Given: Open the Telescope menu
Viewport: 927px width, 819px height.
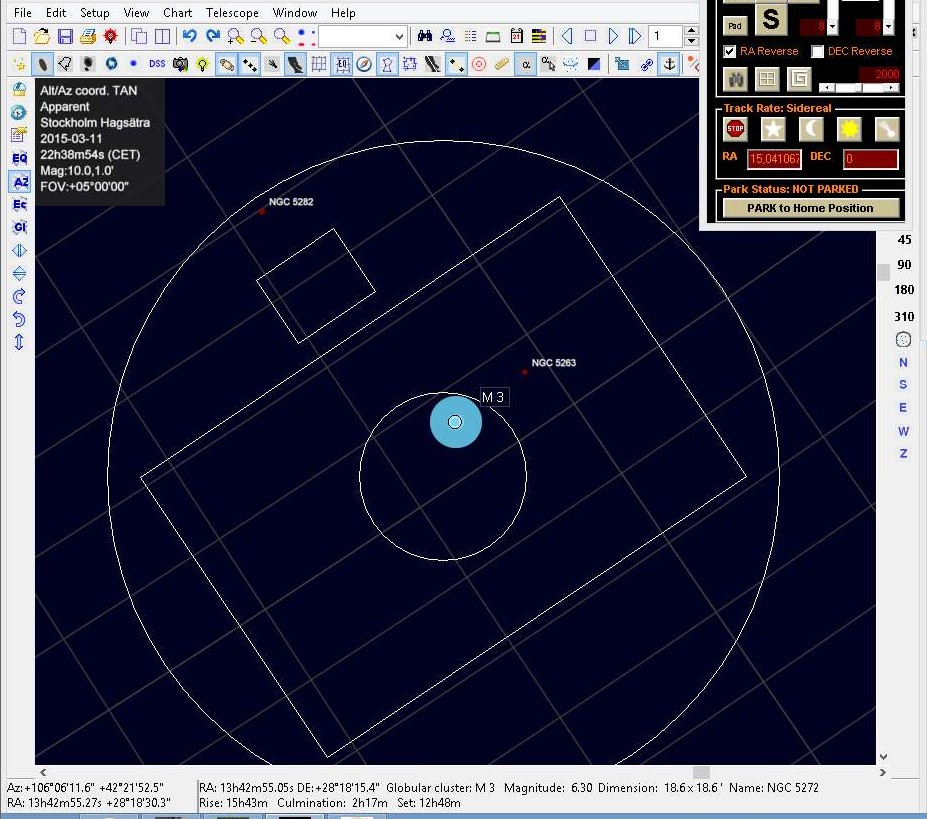Looking at the screenshot, I should pos(232,12).
